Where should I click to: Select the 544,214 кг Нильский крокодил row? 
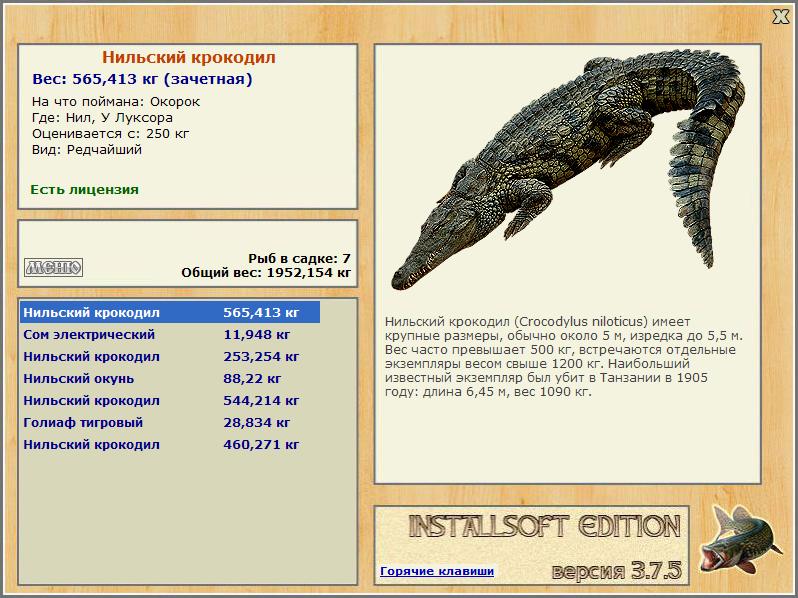170,400
